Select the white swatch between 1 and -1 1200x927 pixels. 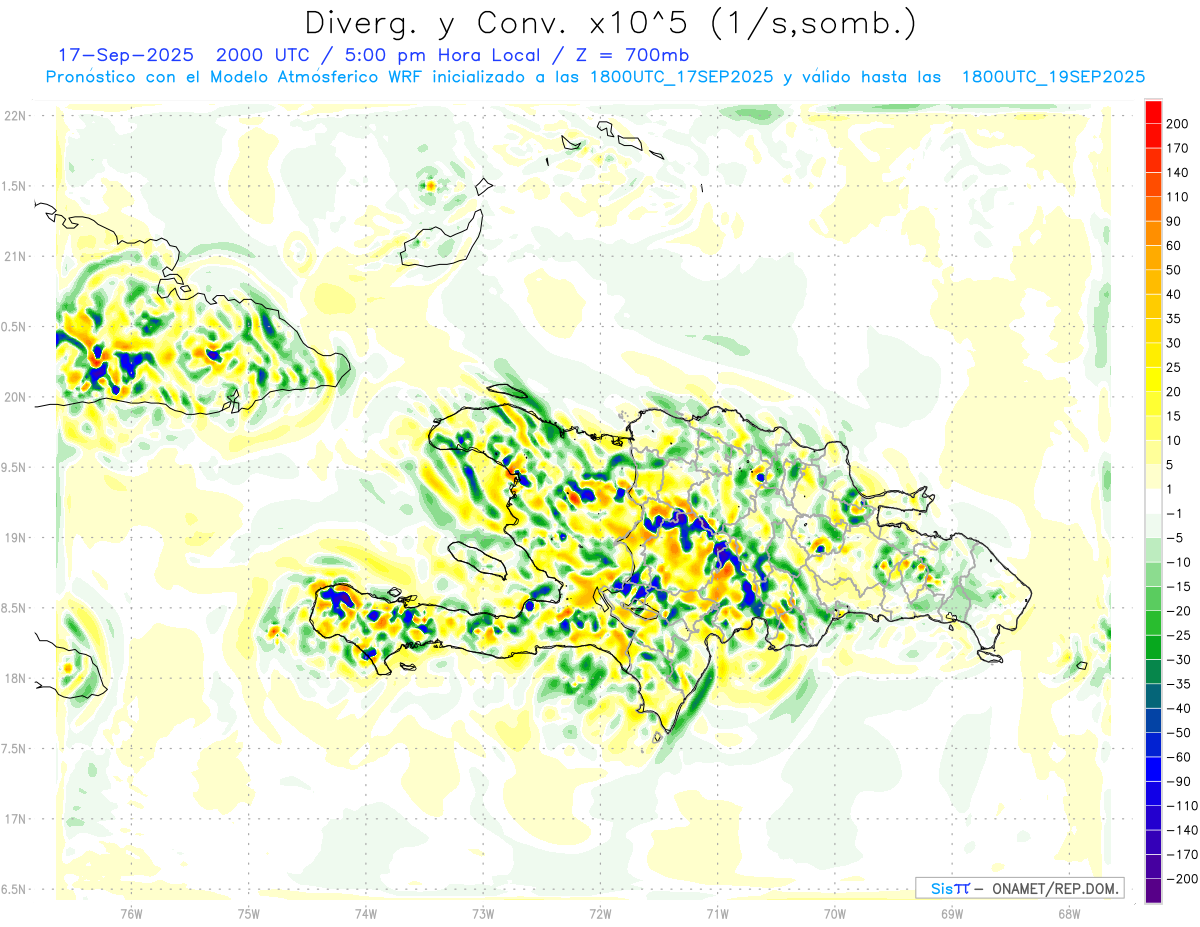[1153, 501]
